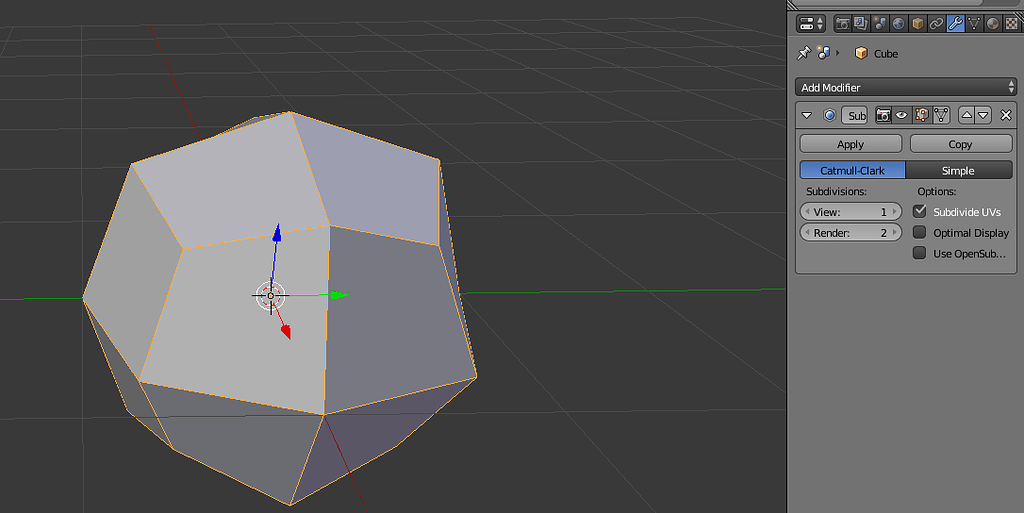This screenshot has width=1024, height=513.
Task: Increase the View subdivisions value
Action: pos(895,212)
